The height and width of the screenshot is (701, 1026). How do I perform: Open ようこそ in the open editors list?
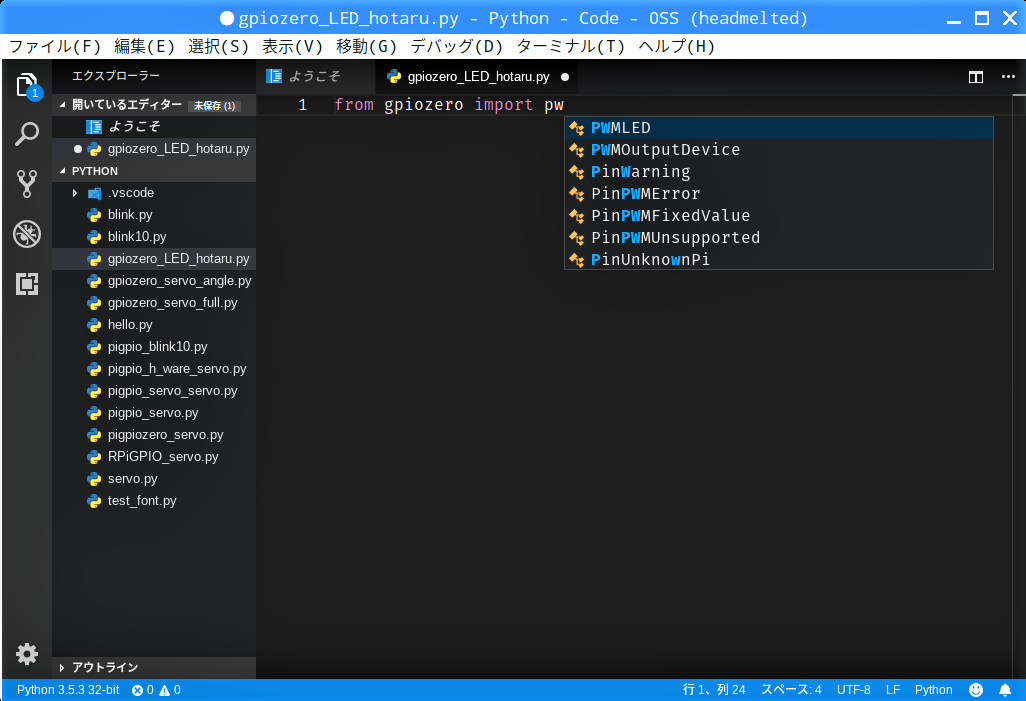(x=154, y=127)
